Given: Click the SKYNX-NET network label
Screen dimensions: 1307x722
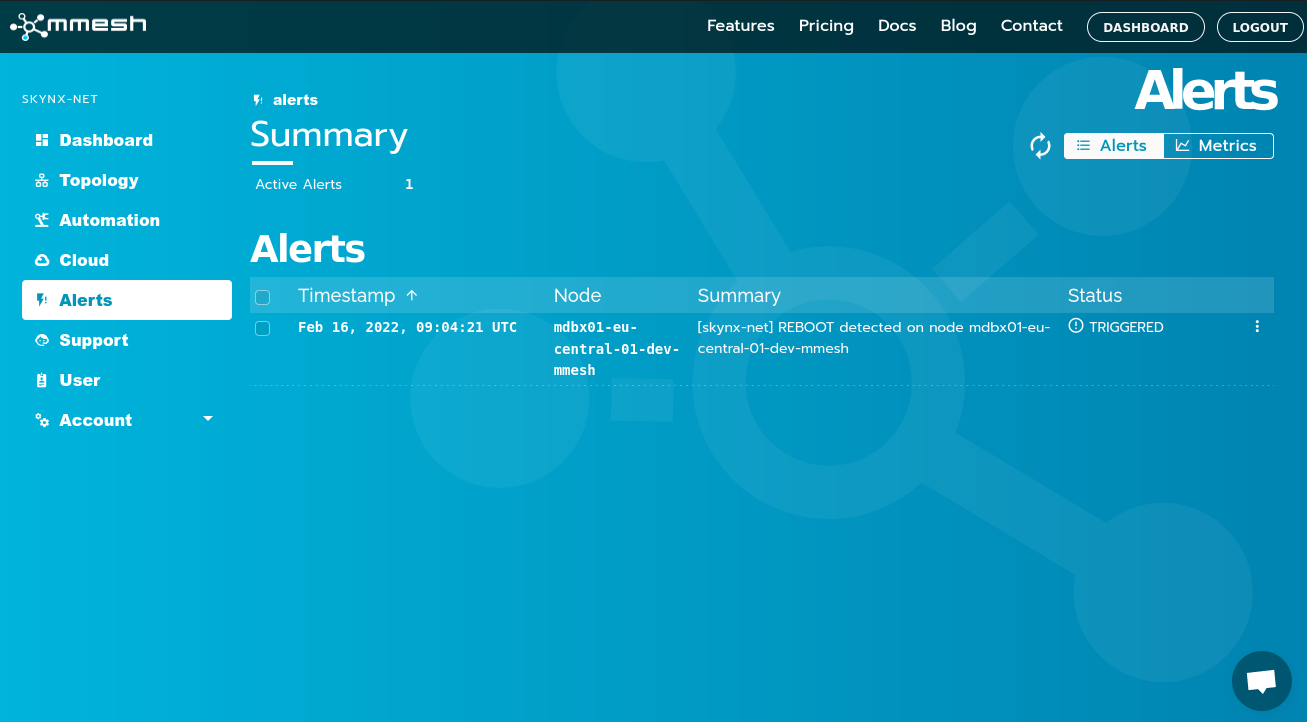Looking at the screenshot, I should [x=60, y=99].
